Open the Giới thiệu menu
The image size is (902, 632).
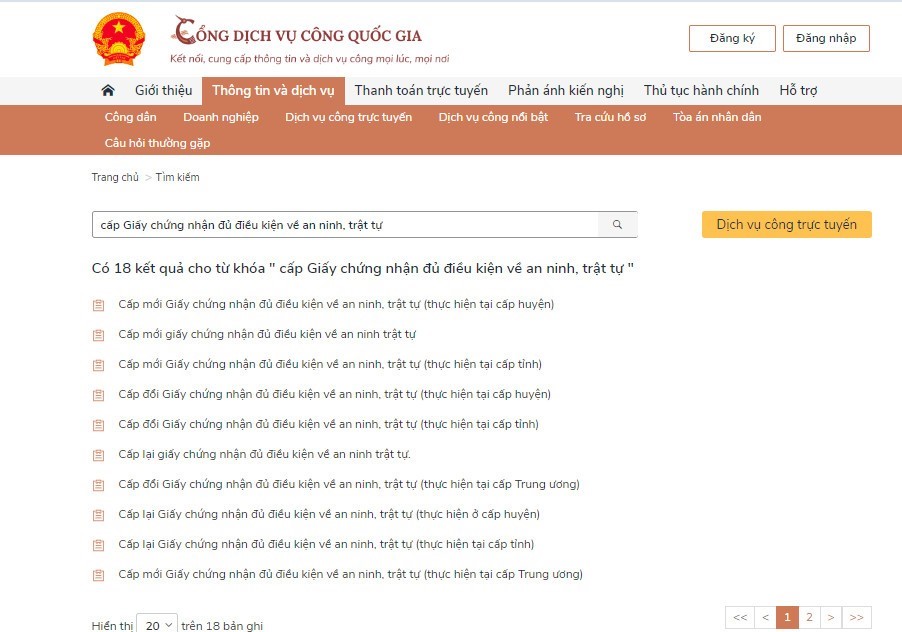pyautogui.click(x=163, y=90)
